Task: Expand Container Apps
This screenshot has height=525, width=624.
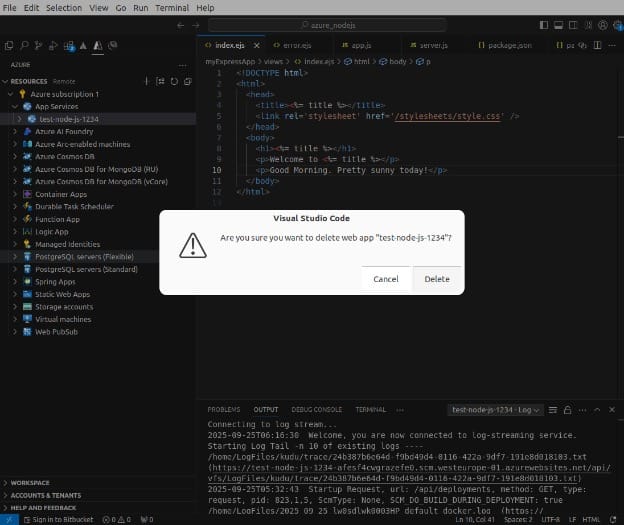Action: pos(15,194)
